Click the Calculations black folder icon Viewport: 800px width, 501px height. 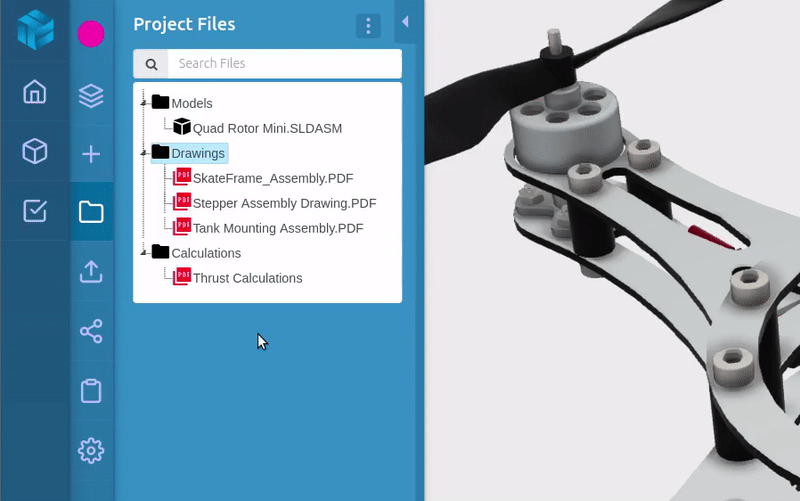pyautogui.click(x=160, y=252)
